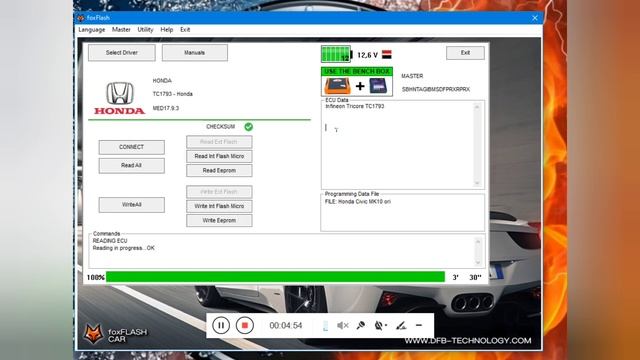Minimize the recorder toolbar with dash icon
The width and height of the screenshot is (640, 360).
point(419,325)
